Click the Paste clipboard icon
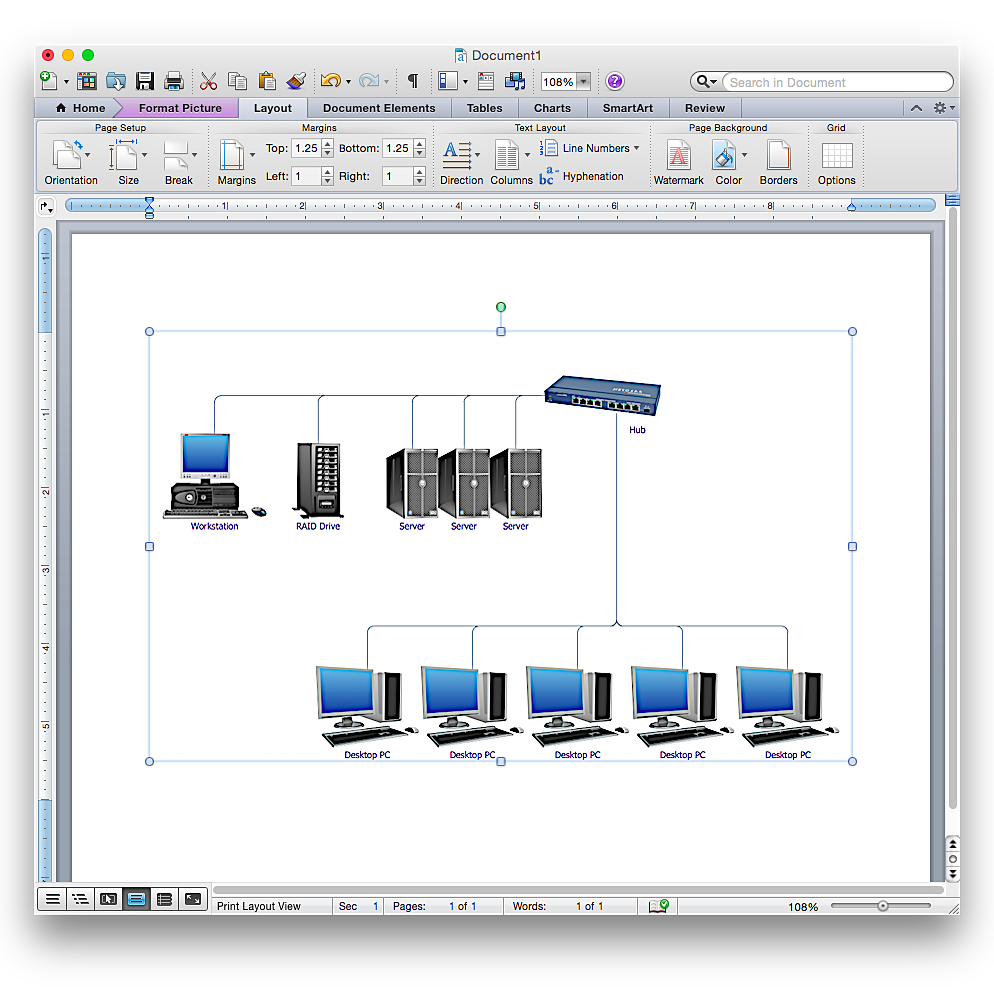This screenshot has width=994, height=1005. [267, 81]
